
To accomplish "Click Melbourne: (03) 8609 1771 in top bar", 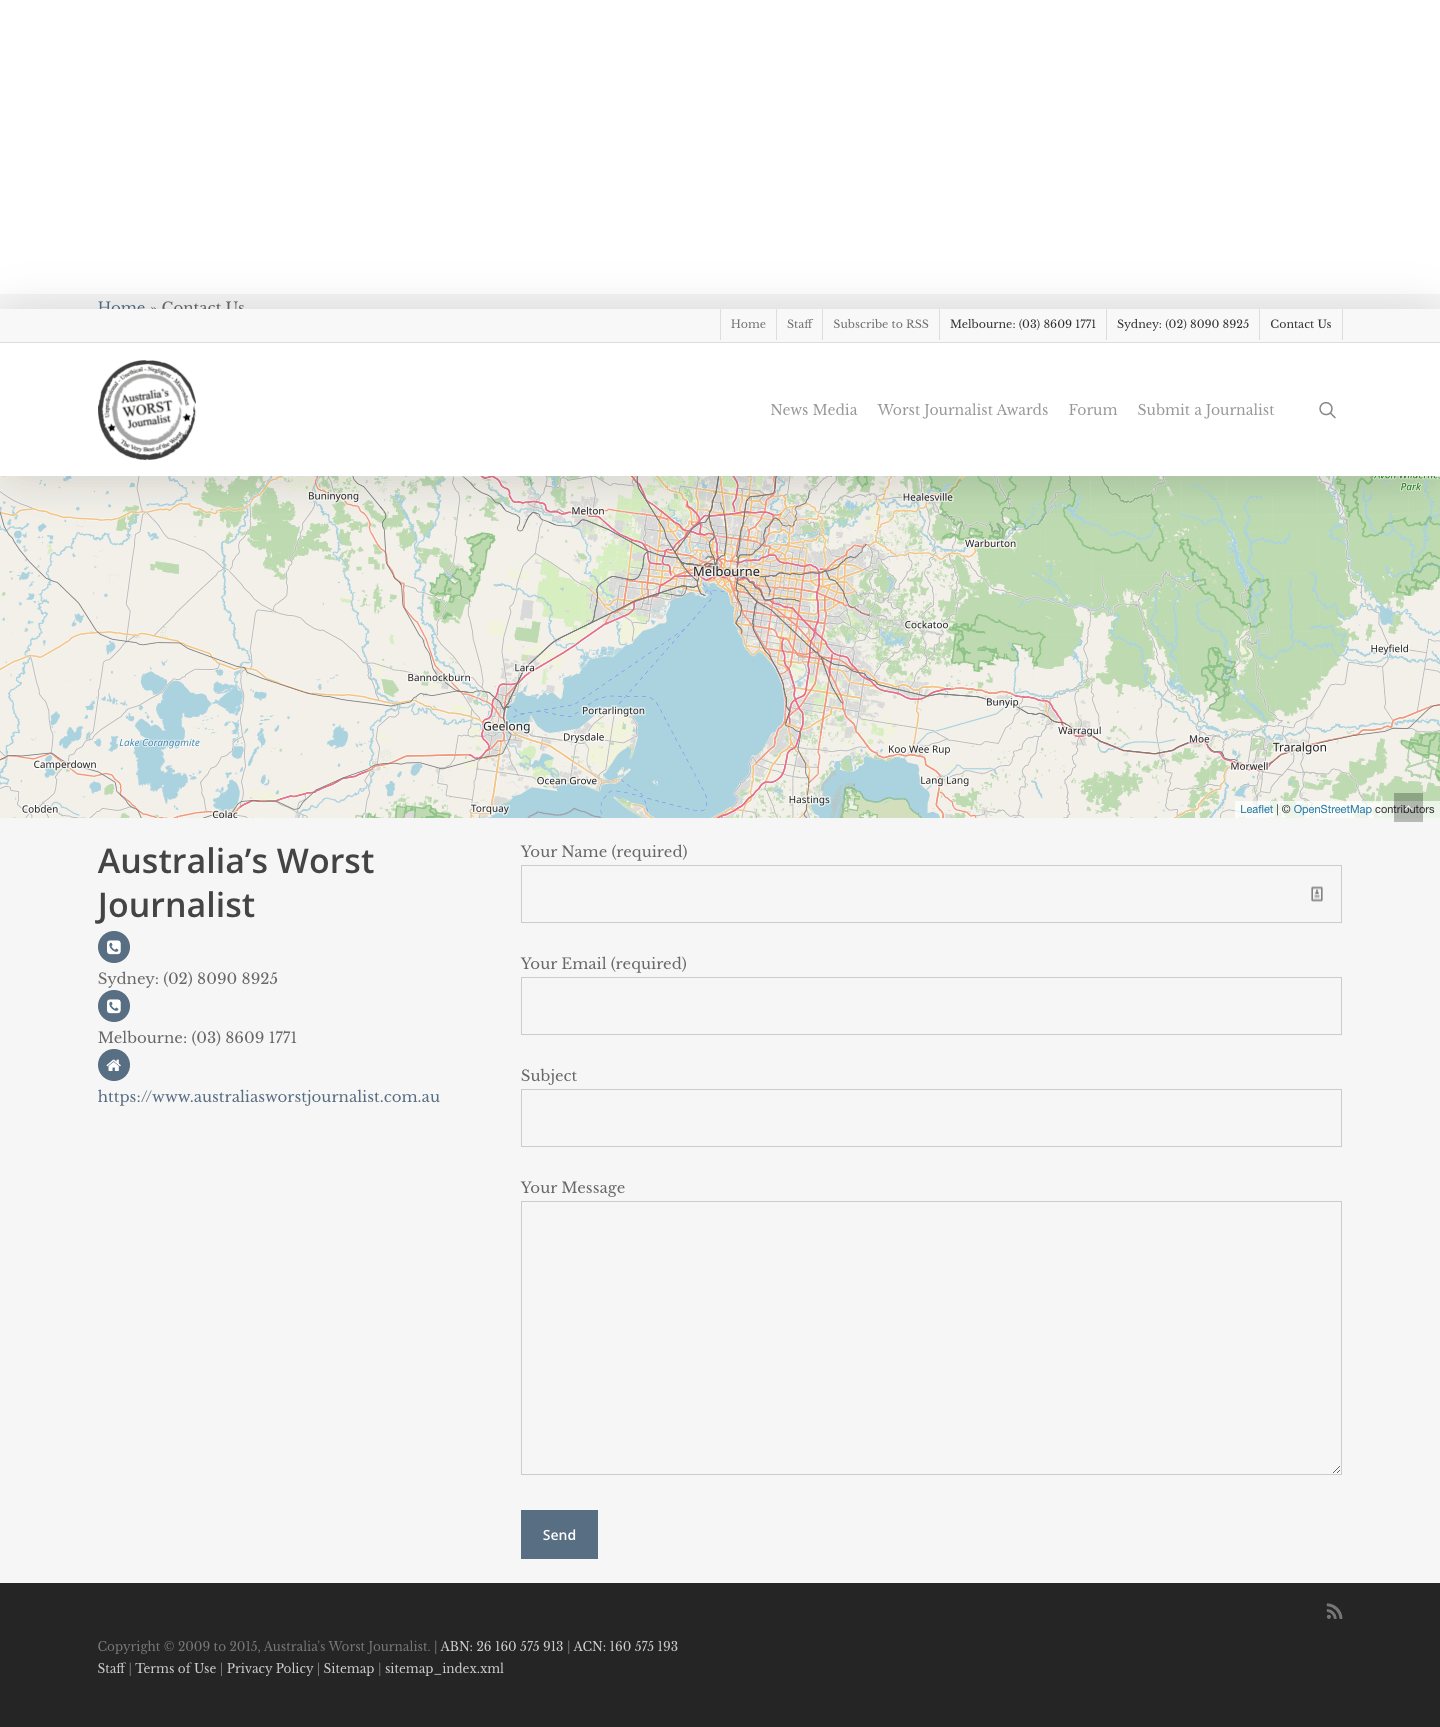I will [1023, 324].
